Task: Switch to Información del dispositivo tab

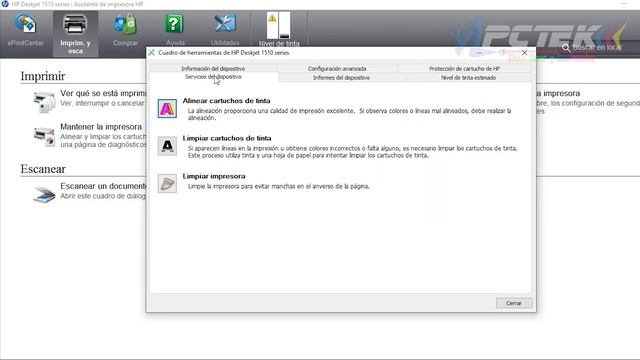Action: coord(213,69)
